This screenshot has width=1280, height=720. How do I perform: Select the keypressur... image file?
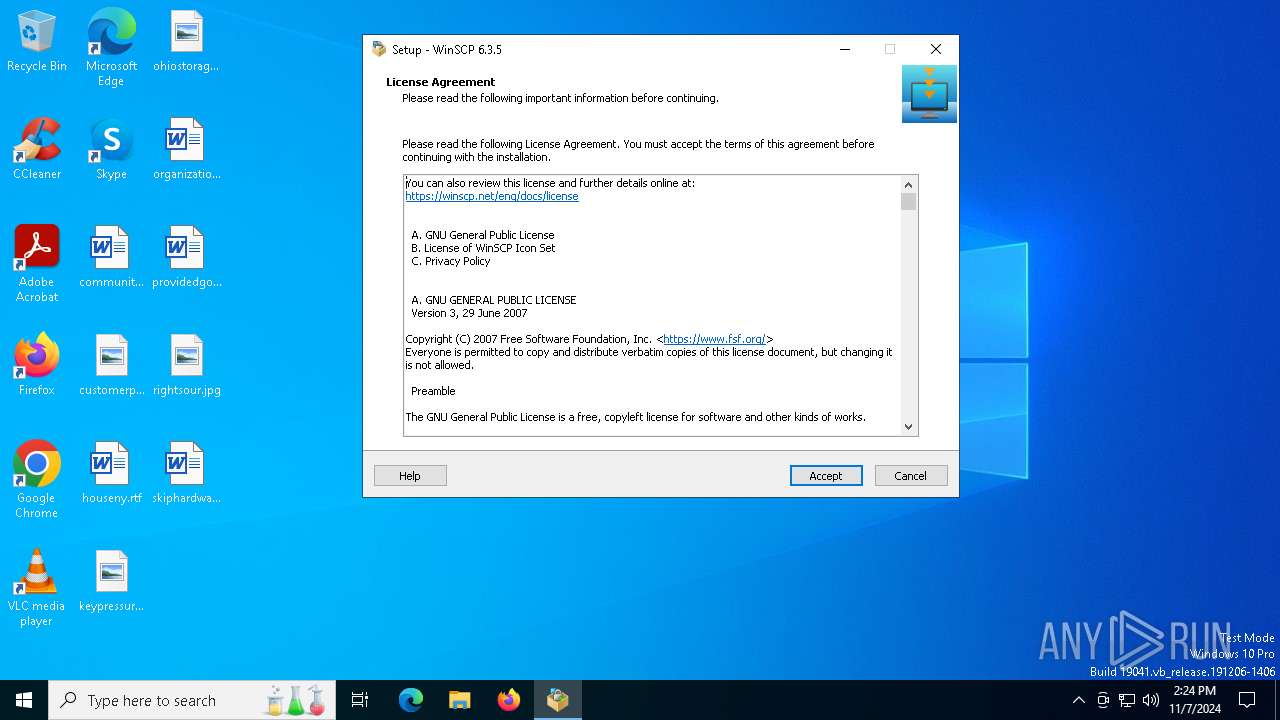pyautogui.click(x=111, y=582)
